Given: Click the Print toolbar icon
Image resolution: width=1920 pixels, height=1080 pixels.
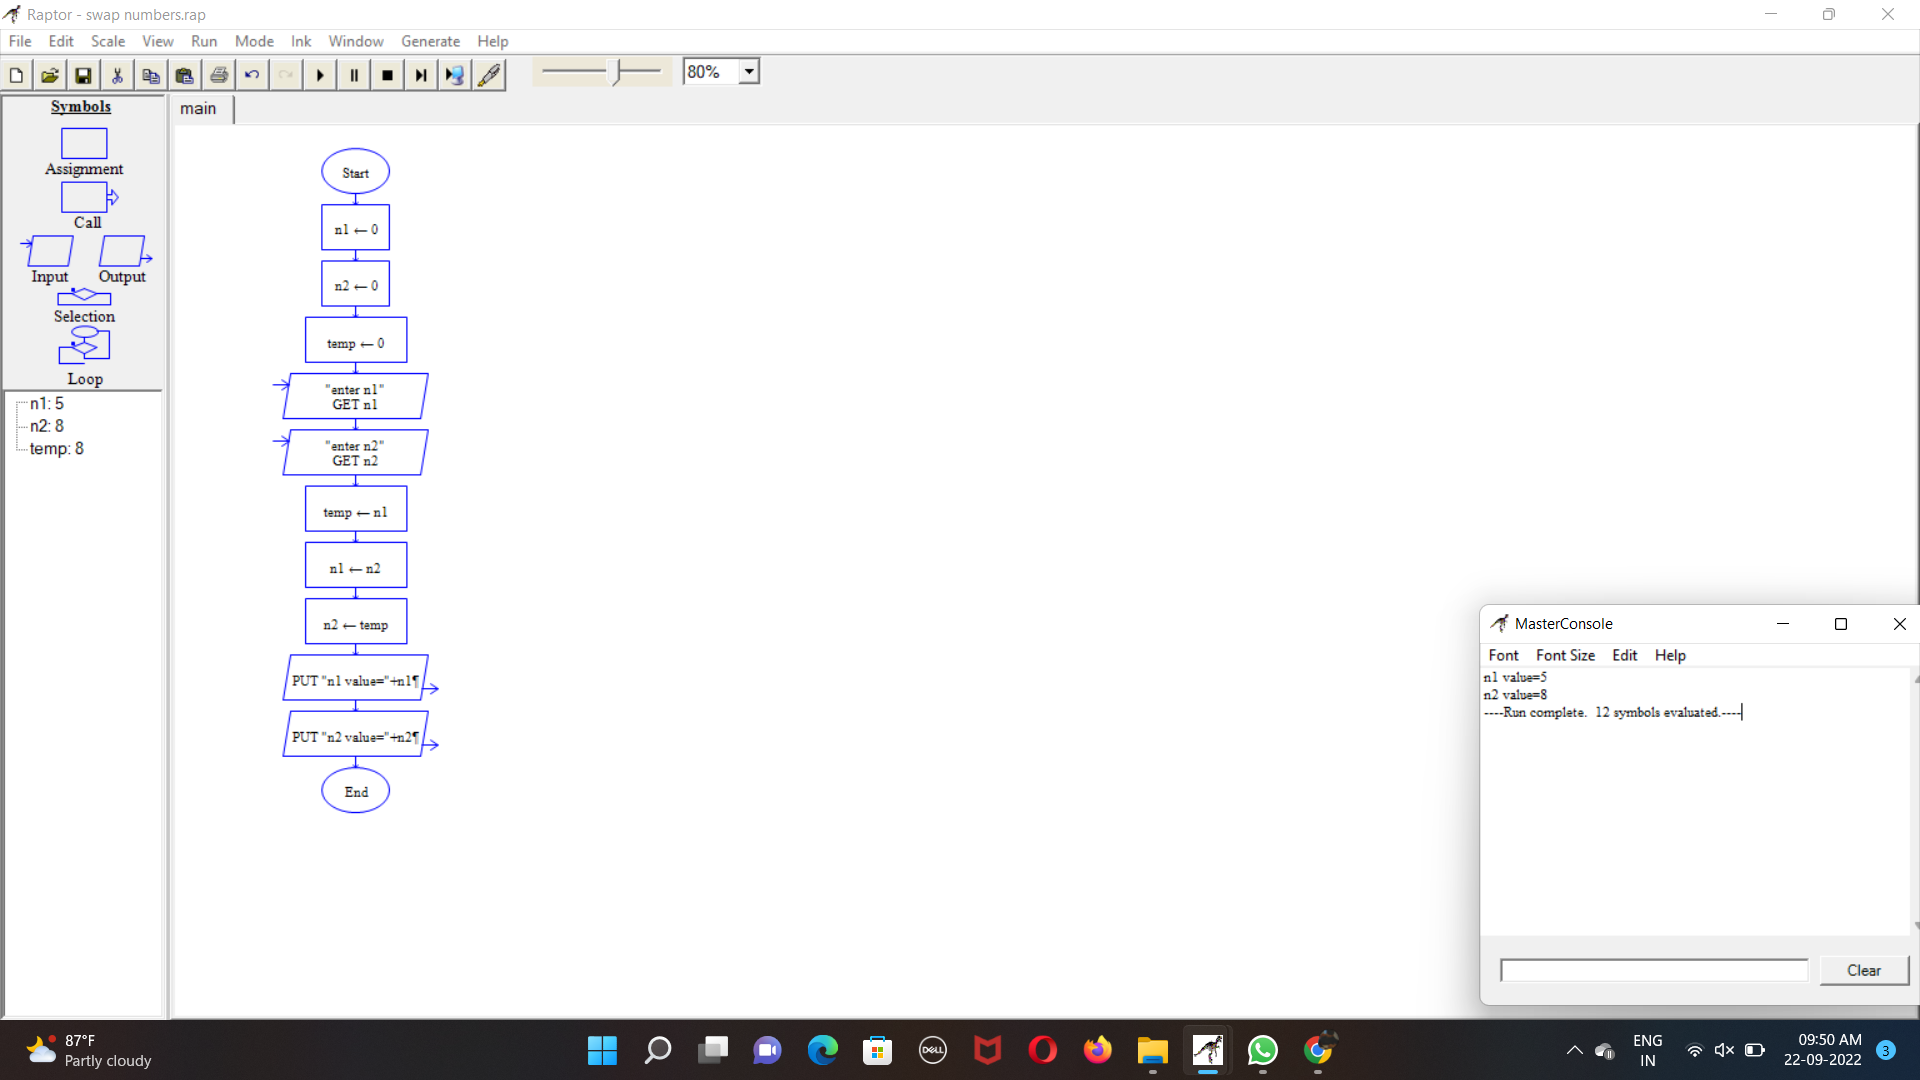Looking at the screenshot, I should [x=219, y=75].
